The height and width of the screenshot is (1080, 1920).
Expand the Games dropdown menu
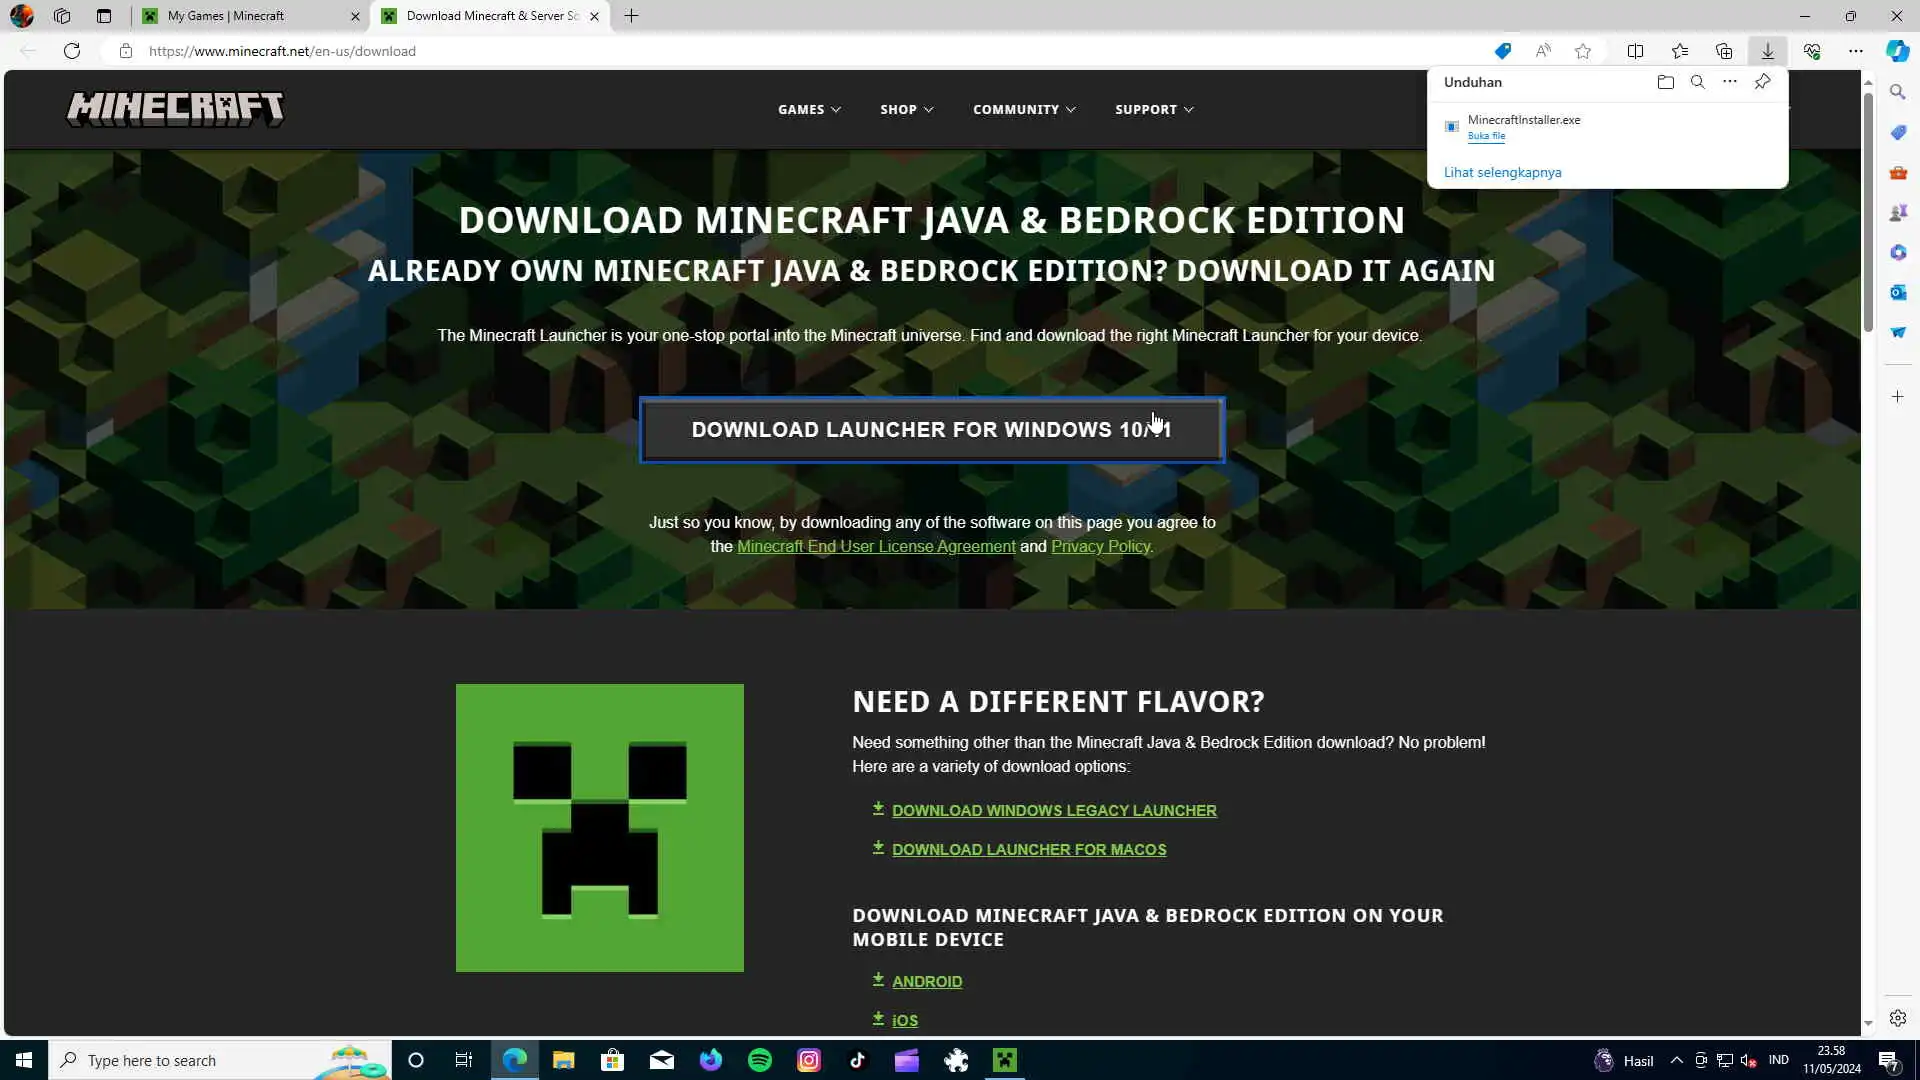[809, 109]
